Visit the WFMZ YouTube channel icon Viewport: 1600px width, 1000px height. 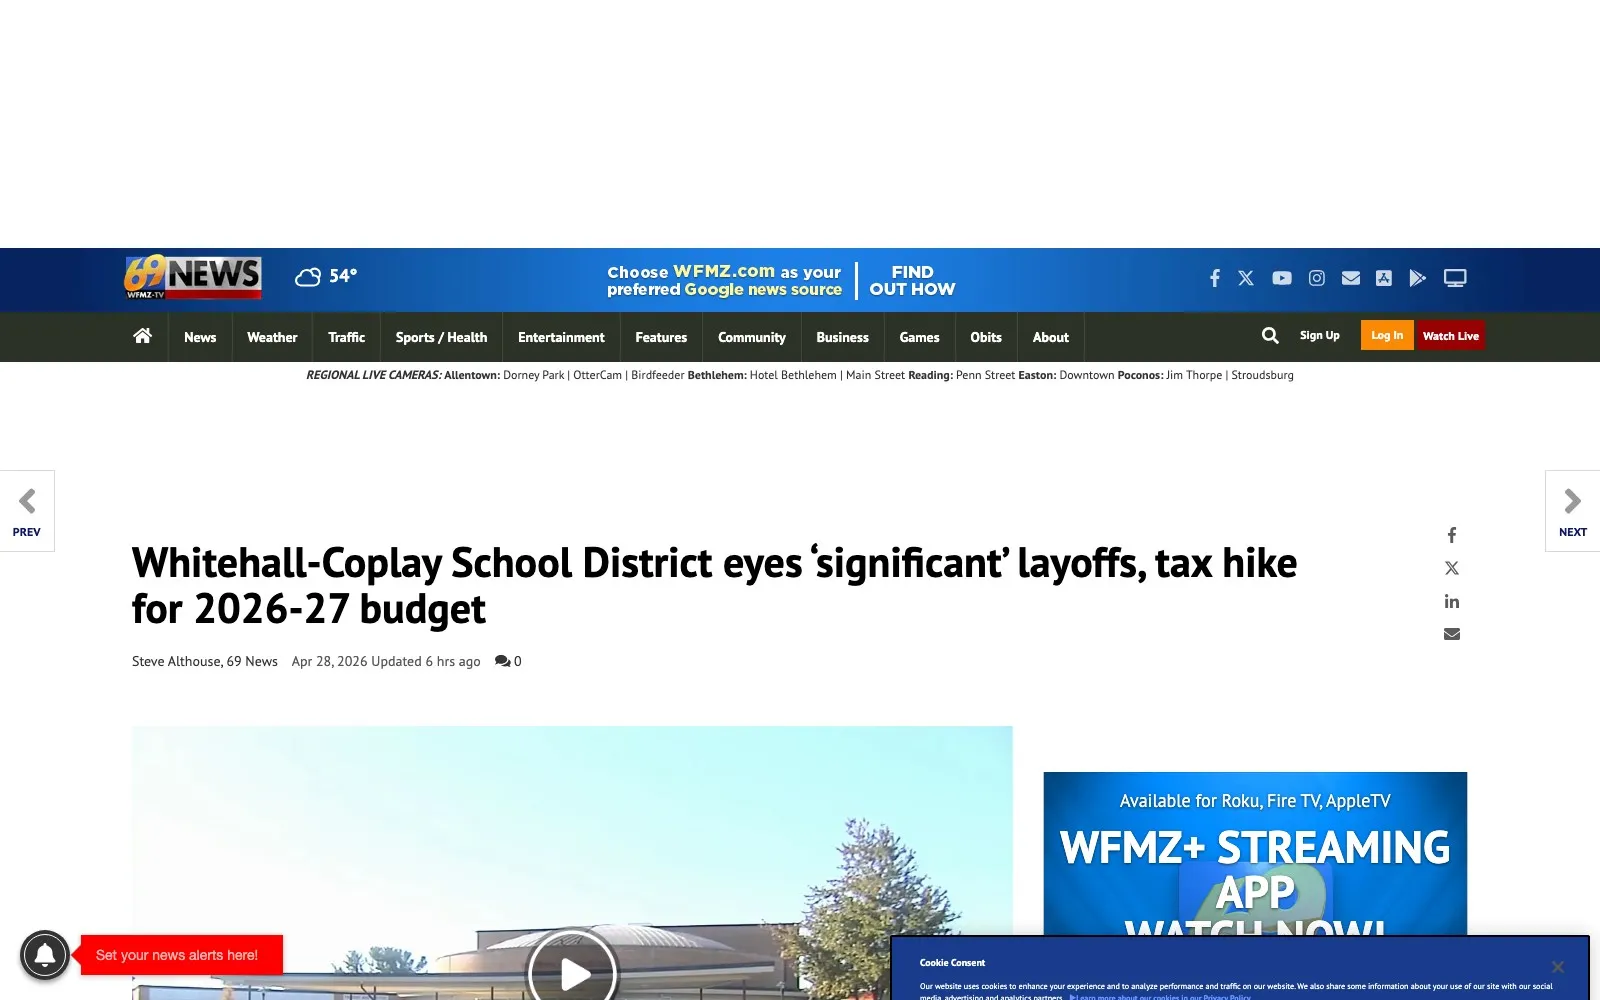(1282, 278)
